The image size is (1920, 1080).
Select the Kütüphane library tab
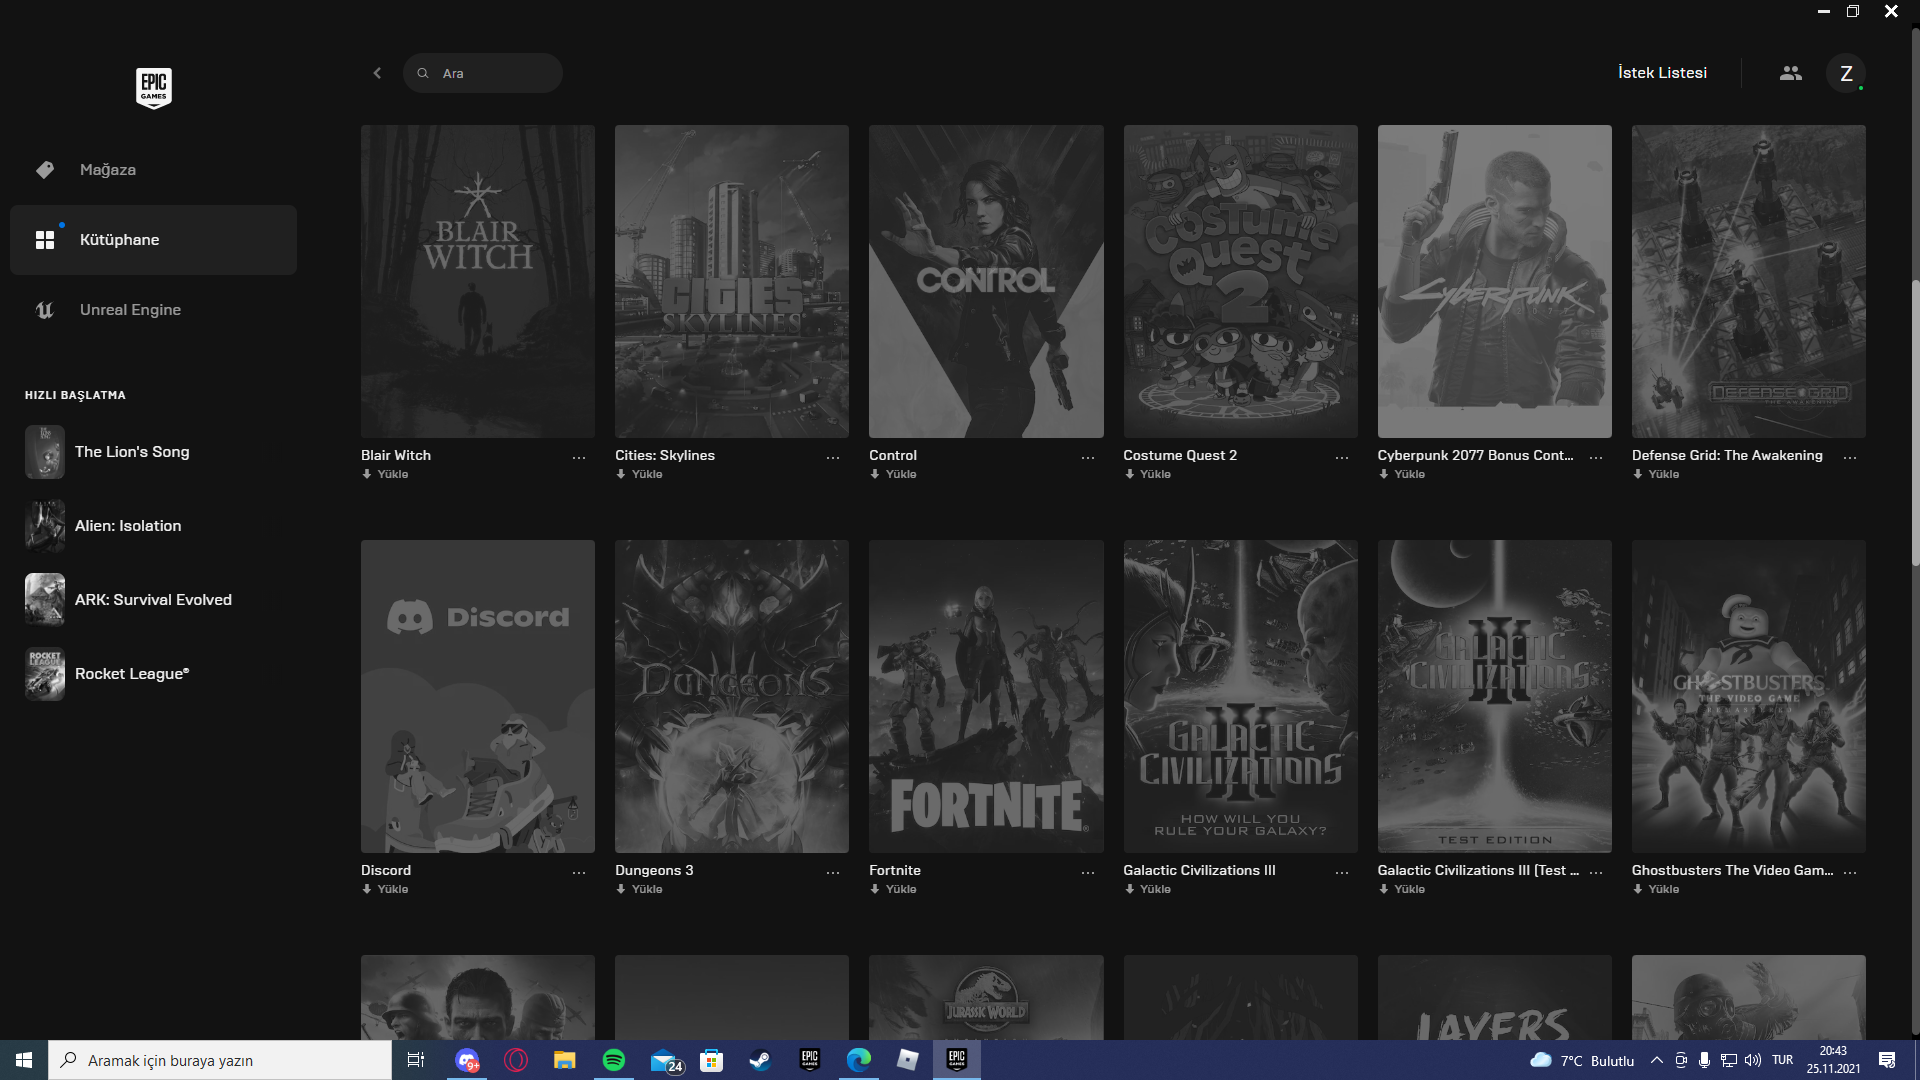(153, 240)
